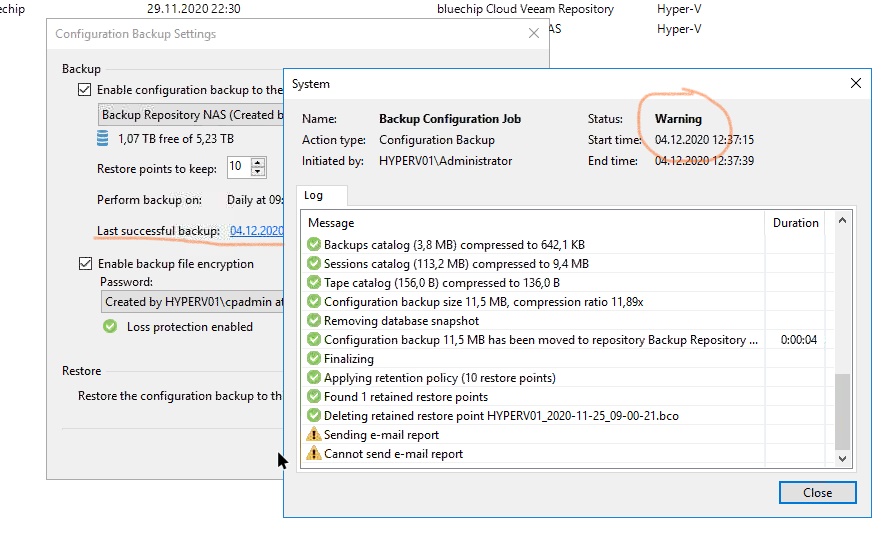Image resolution: width=894 pixels, height=538 pixels.
Task: Click the 0:00:04 duration value
Action: point(798,340)
